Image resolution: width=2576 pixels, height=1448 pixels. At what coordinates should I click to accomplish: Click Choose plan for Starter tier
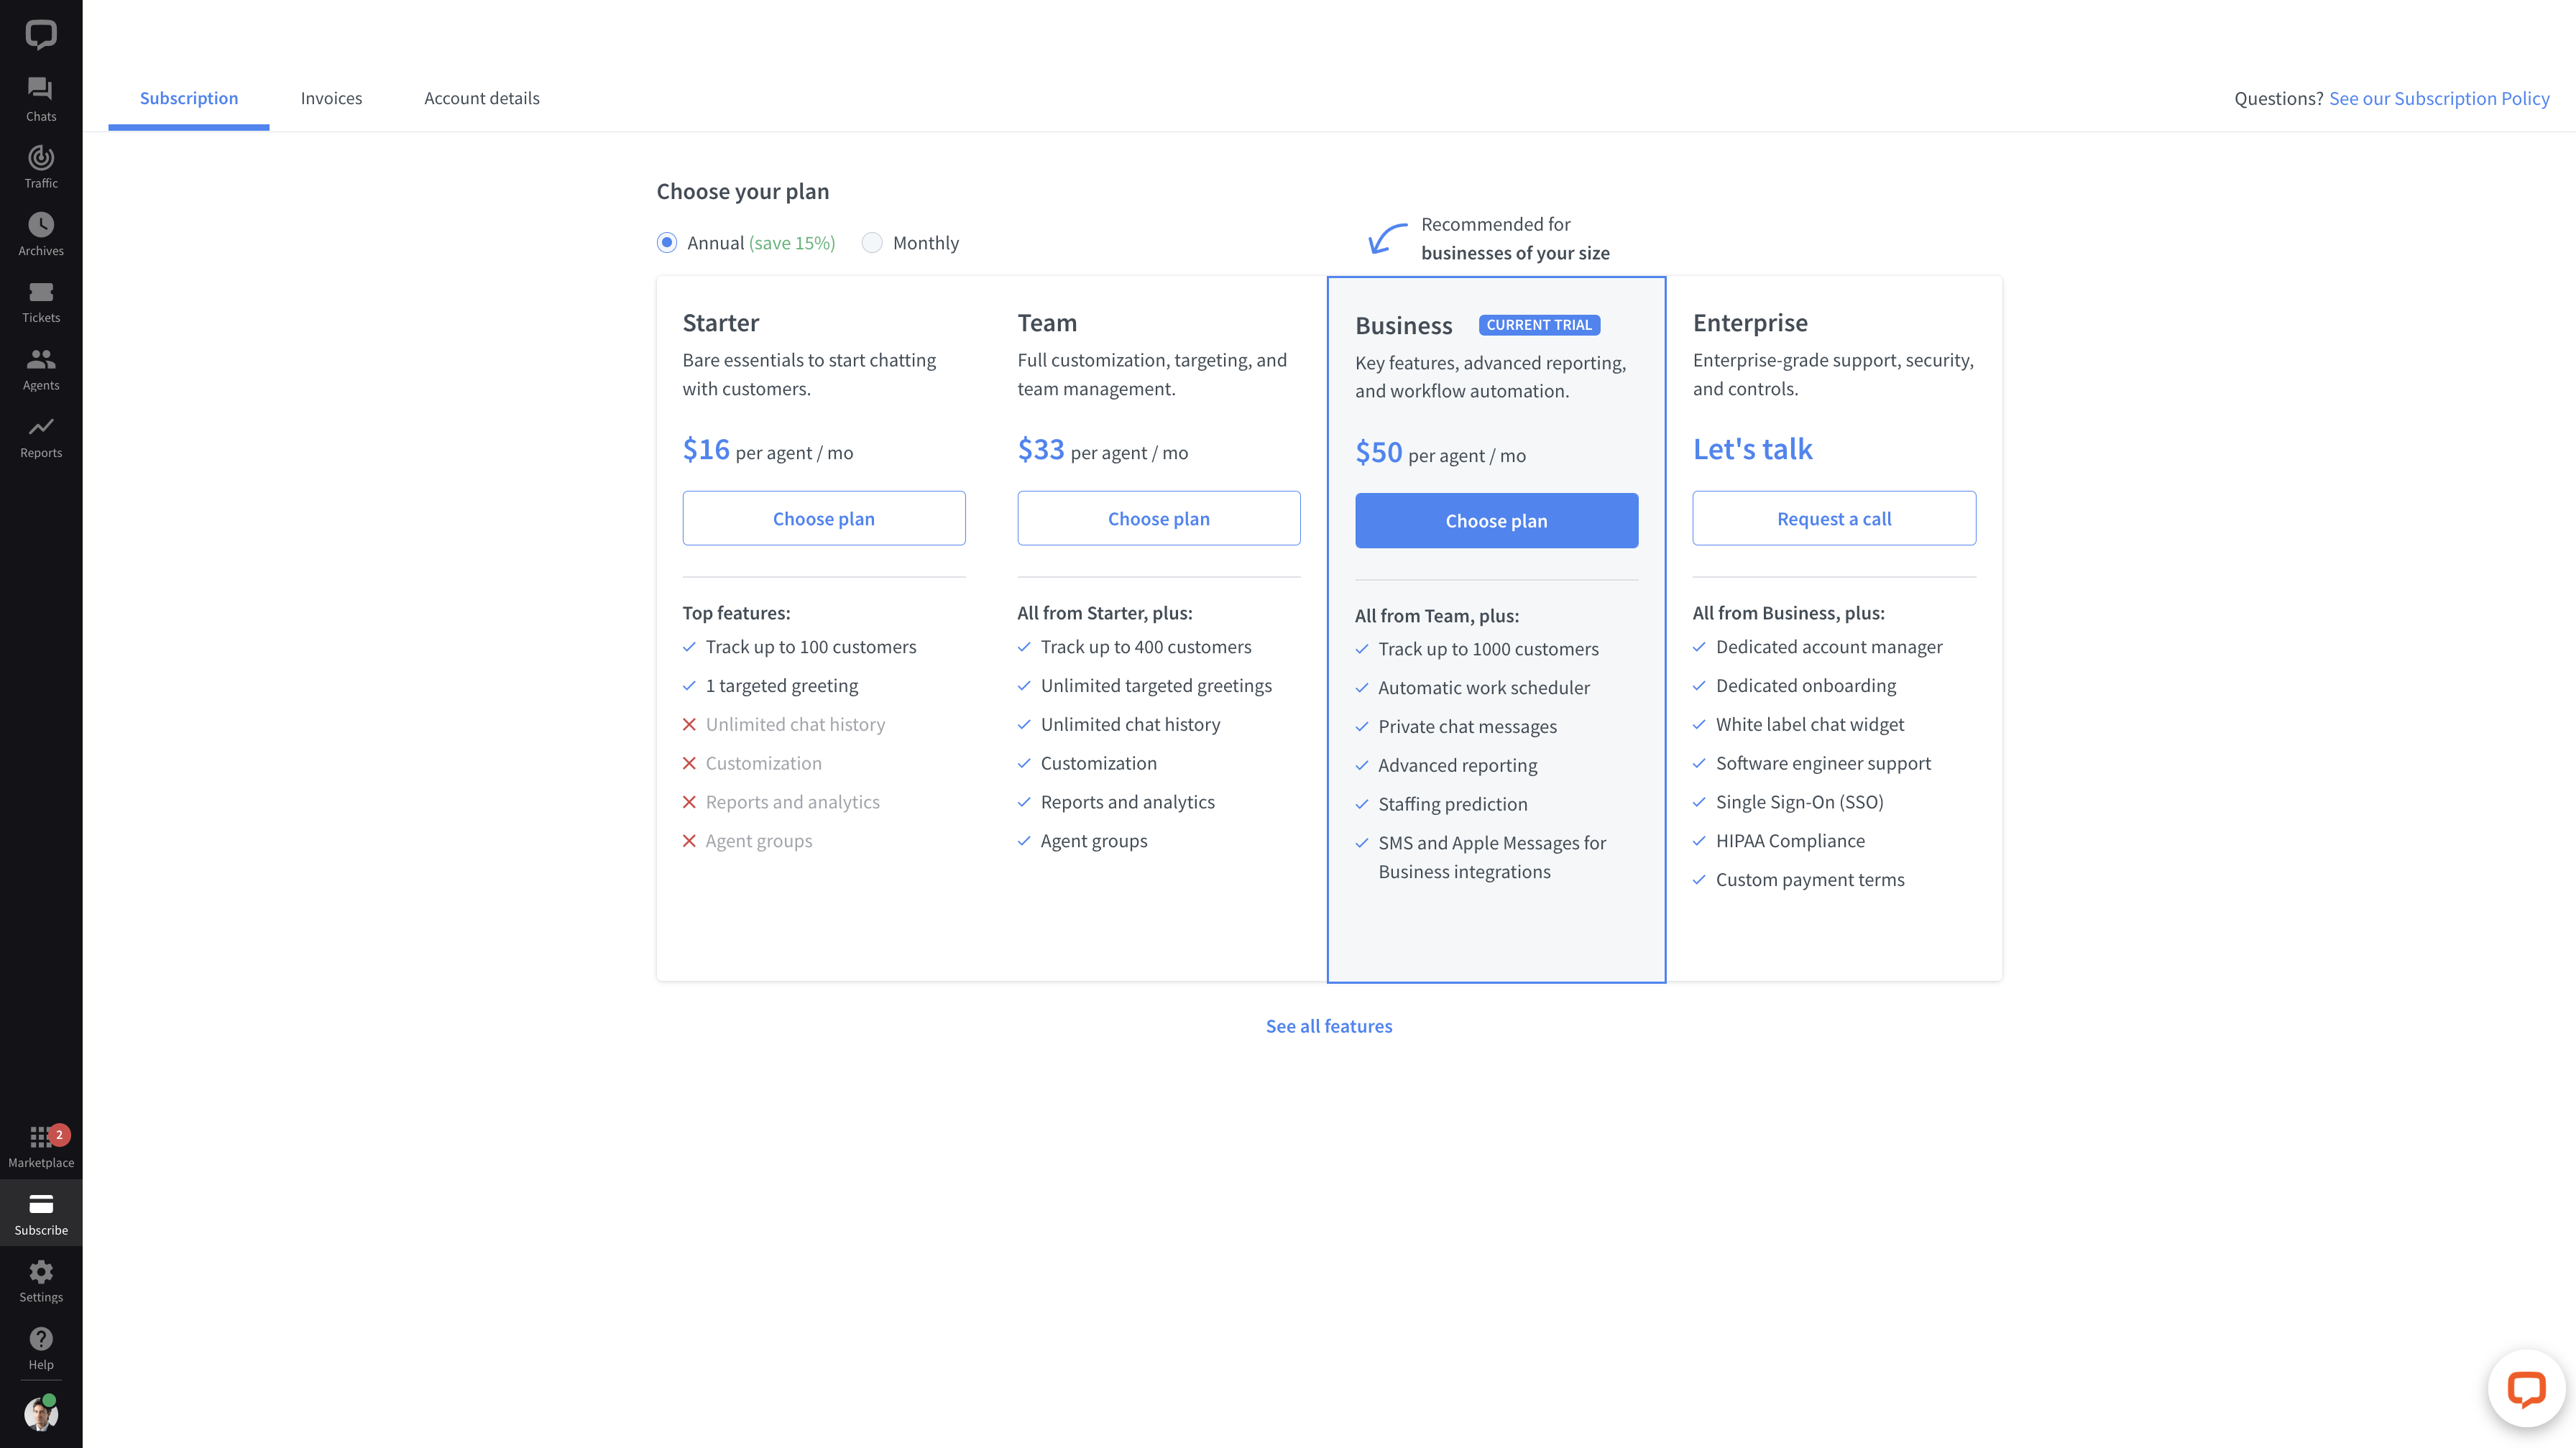tap(823, 518)
